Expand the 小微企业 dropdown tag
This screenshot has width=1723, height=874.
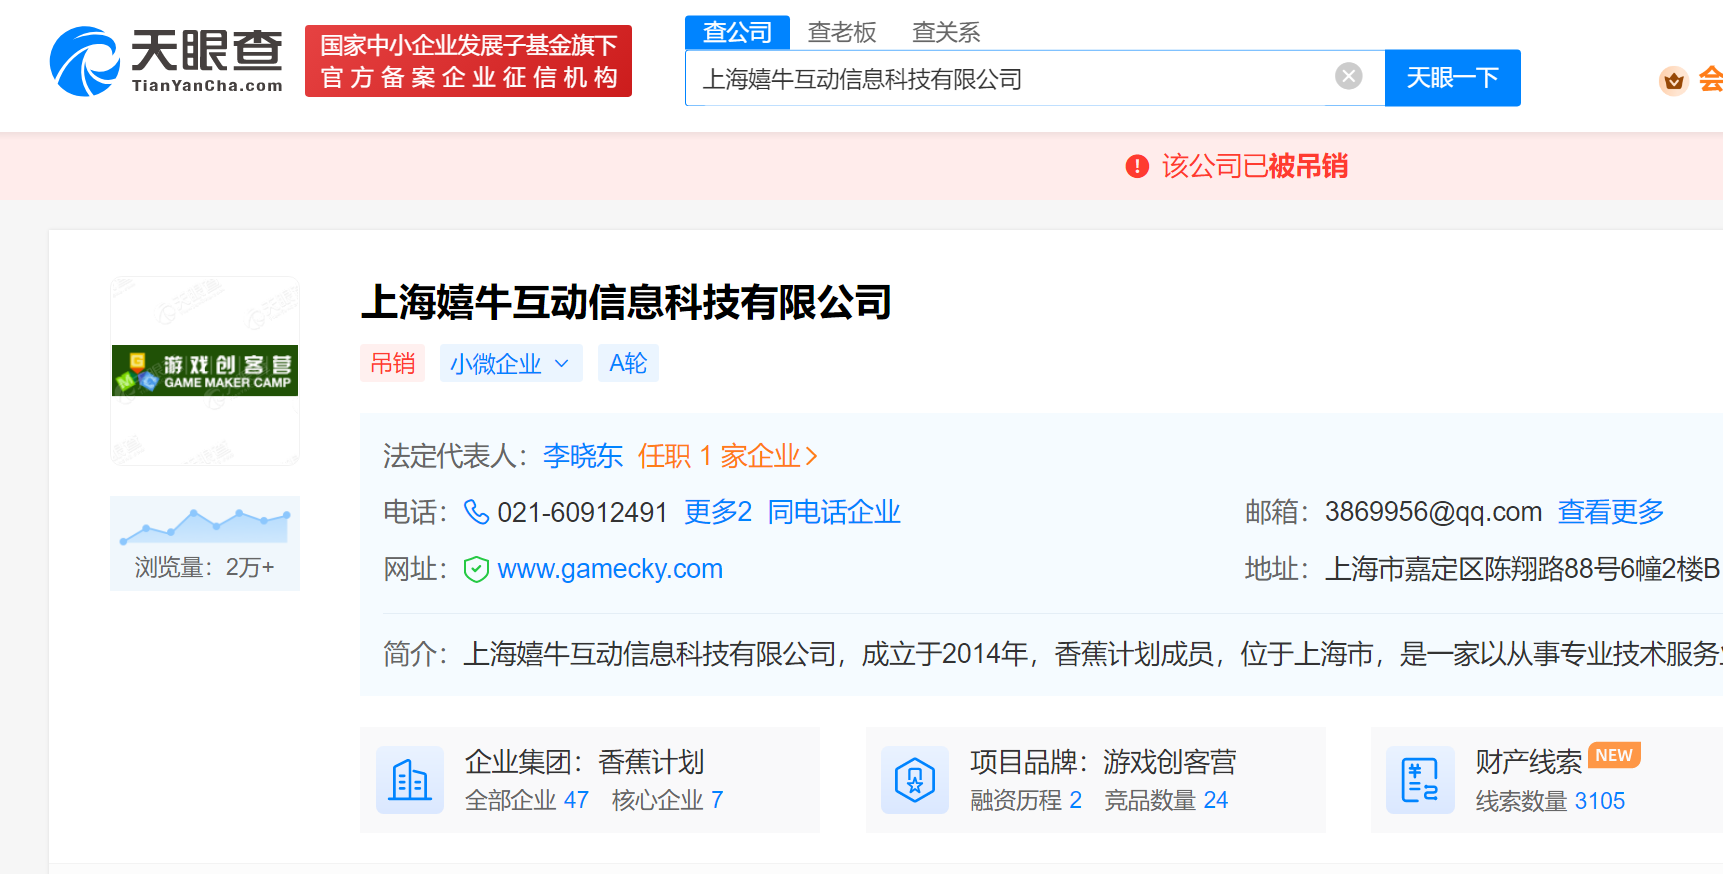[x=511, y=363]
